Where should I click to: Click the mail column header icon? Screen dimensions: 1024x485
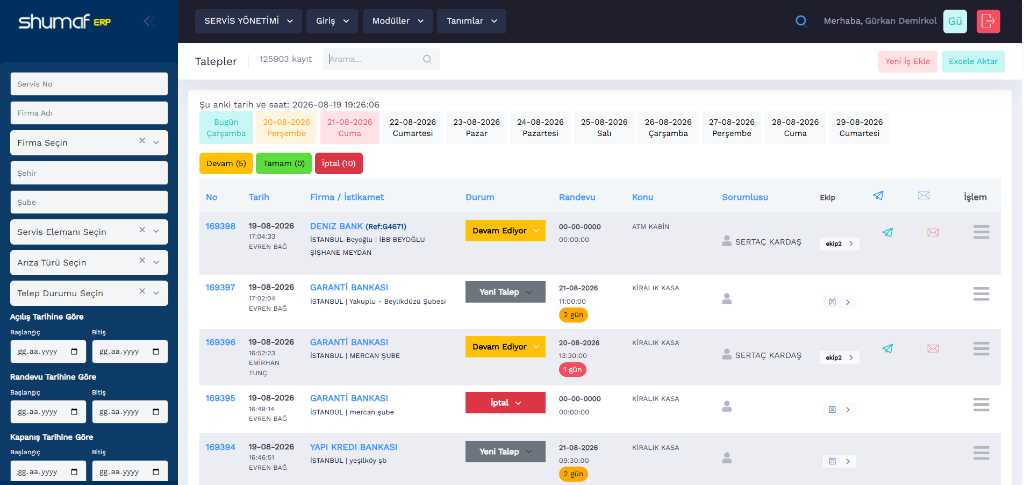(x=923, y=195)
